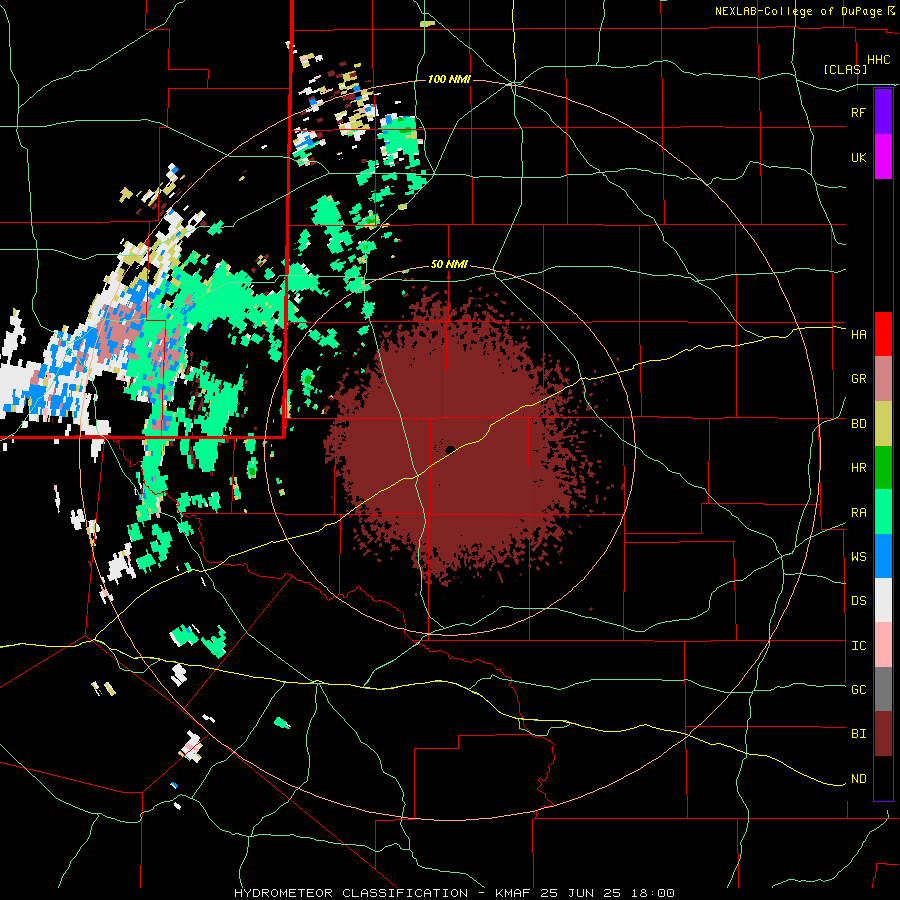Click the light green RA legend swatch
900x900 pixels.
click(x=883, y=512)
